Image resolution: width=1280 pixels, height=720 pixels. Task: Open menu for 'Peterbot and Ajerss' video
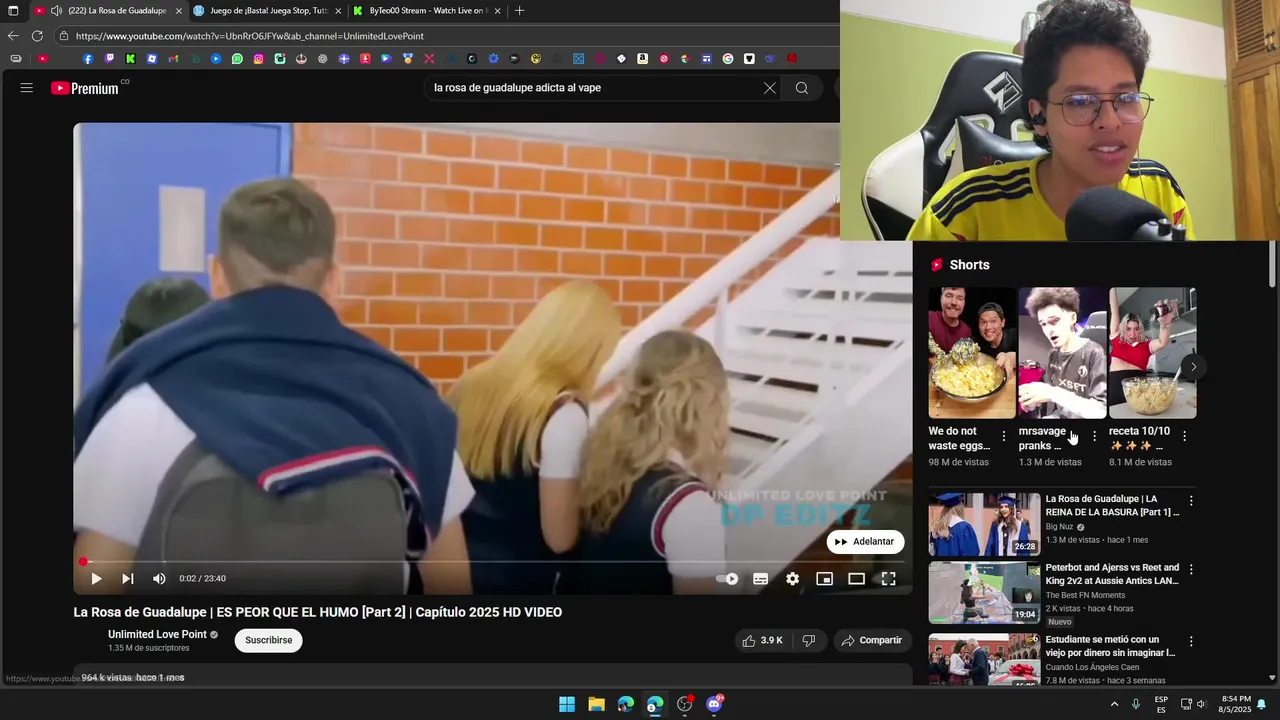coord(1191,569)
